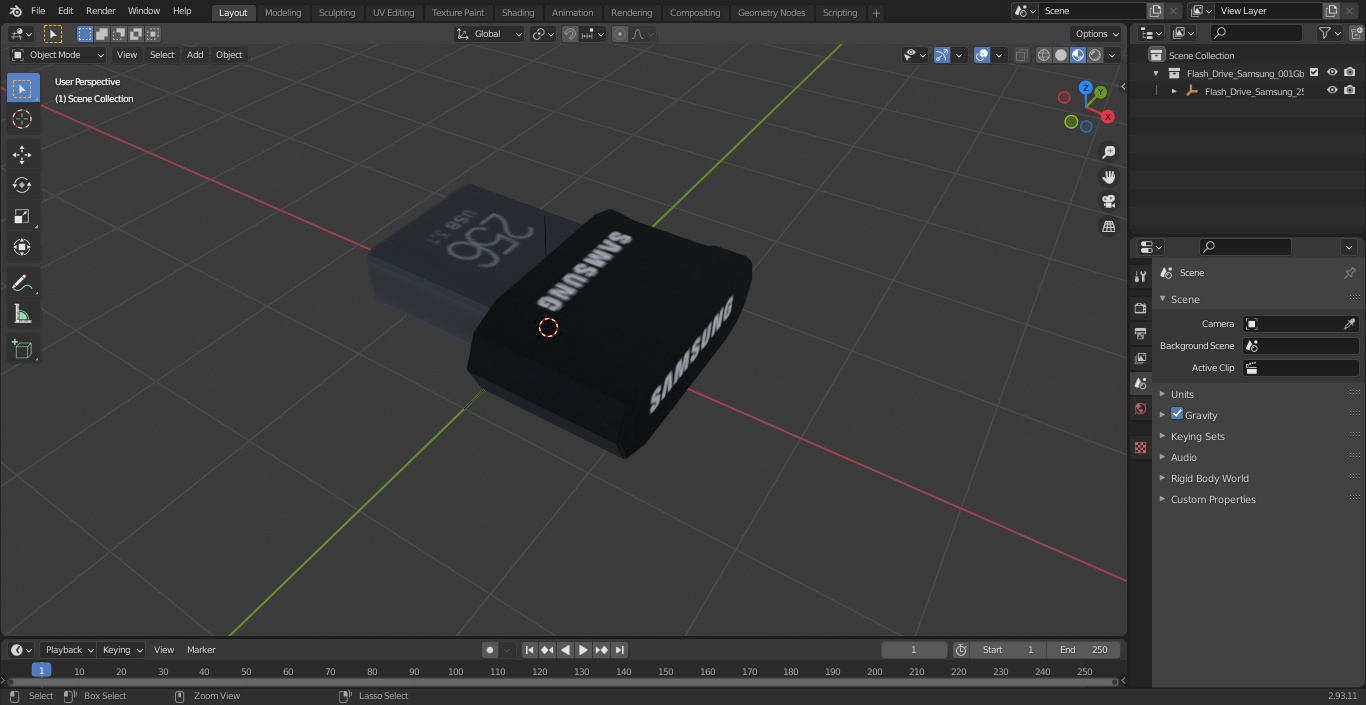Open the Scene properties tab
The image size is (1366, 705).
tap(1140, 383)
